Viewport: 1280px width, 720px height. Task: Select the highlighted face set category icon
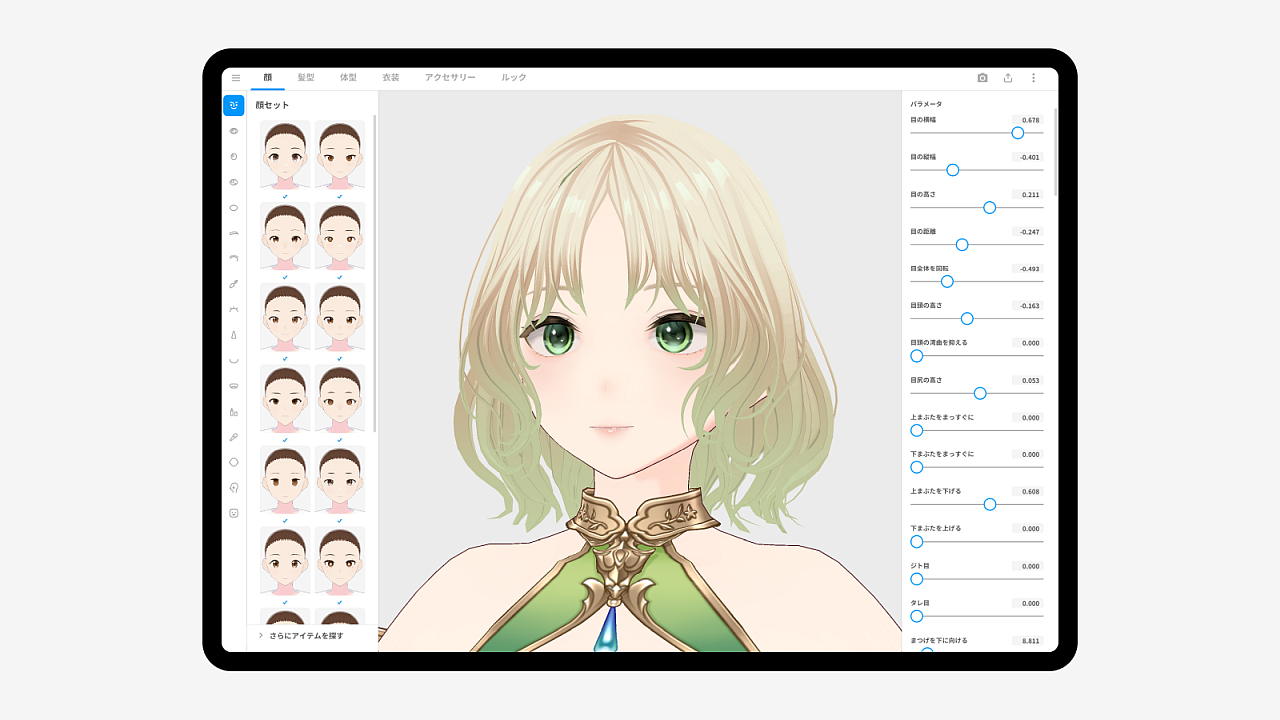pos(233,105)
